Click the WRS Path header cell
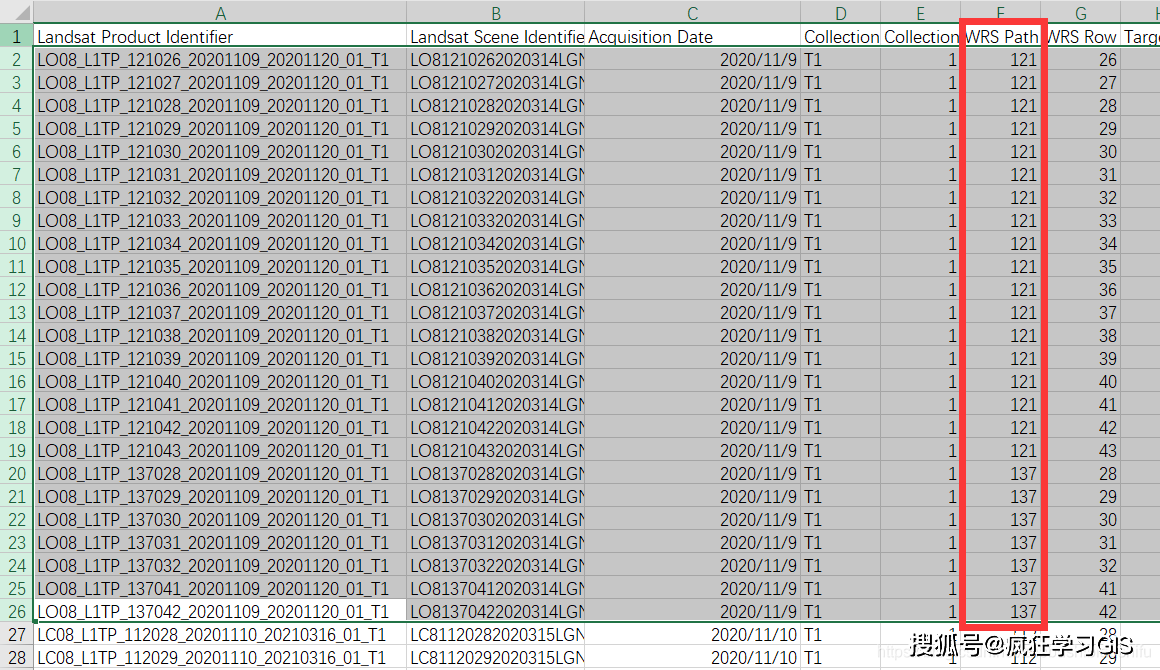Screen dimensions: 1160x670 (1001, 37)
